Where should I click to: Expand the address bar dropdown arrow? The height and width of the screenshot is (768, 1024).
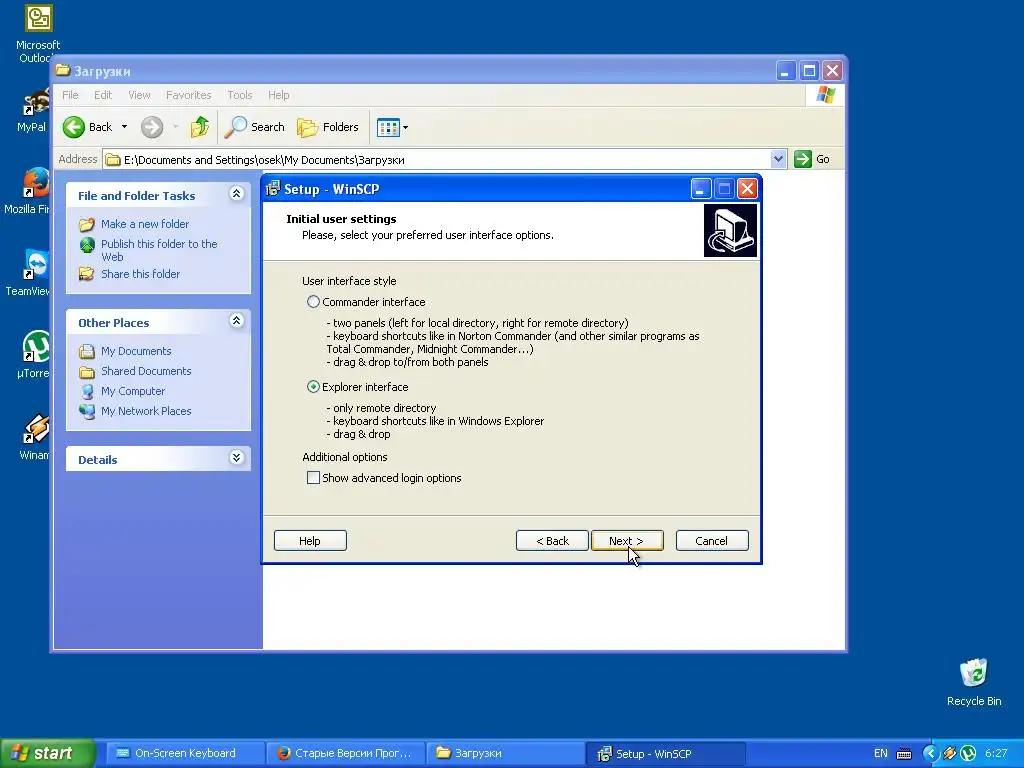[778, 159]
